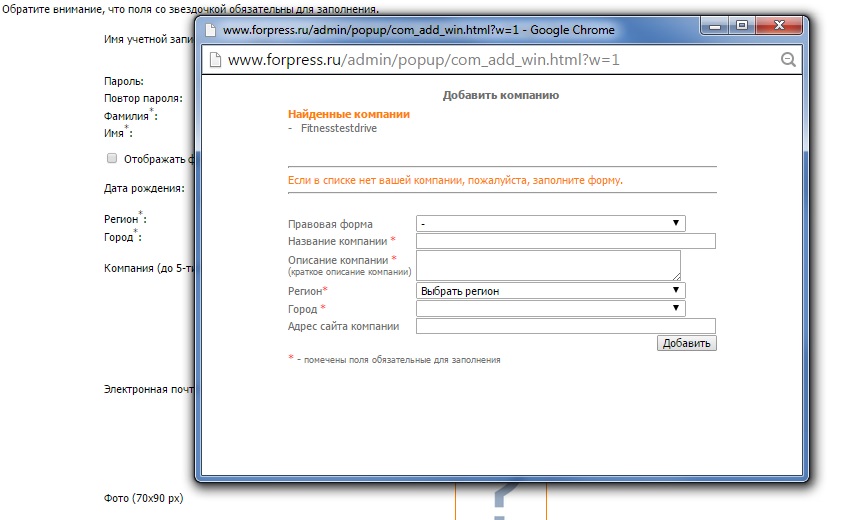
Task: Click the Обратите внимание notice in background page
Action: pos(190,9)
